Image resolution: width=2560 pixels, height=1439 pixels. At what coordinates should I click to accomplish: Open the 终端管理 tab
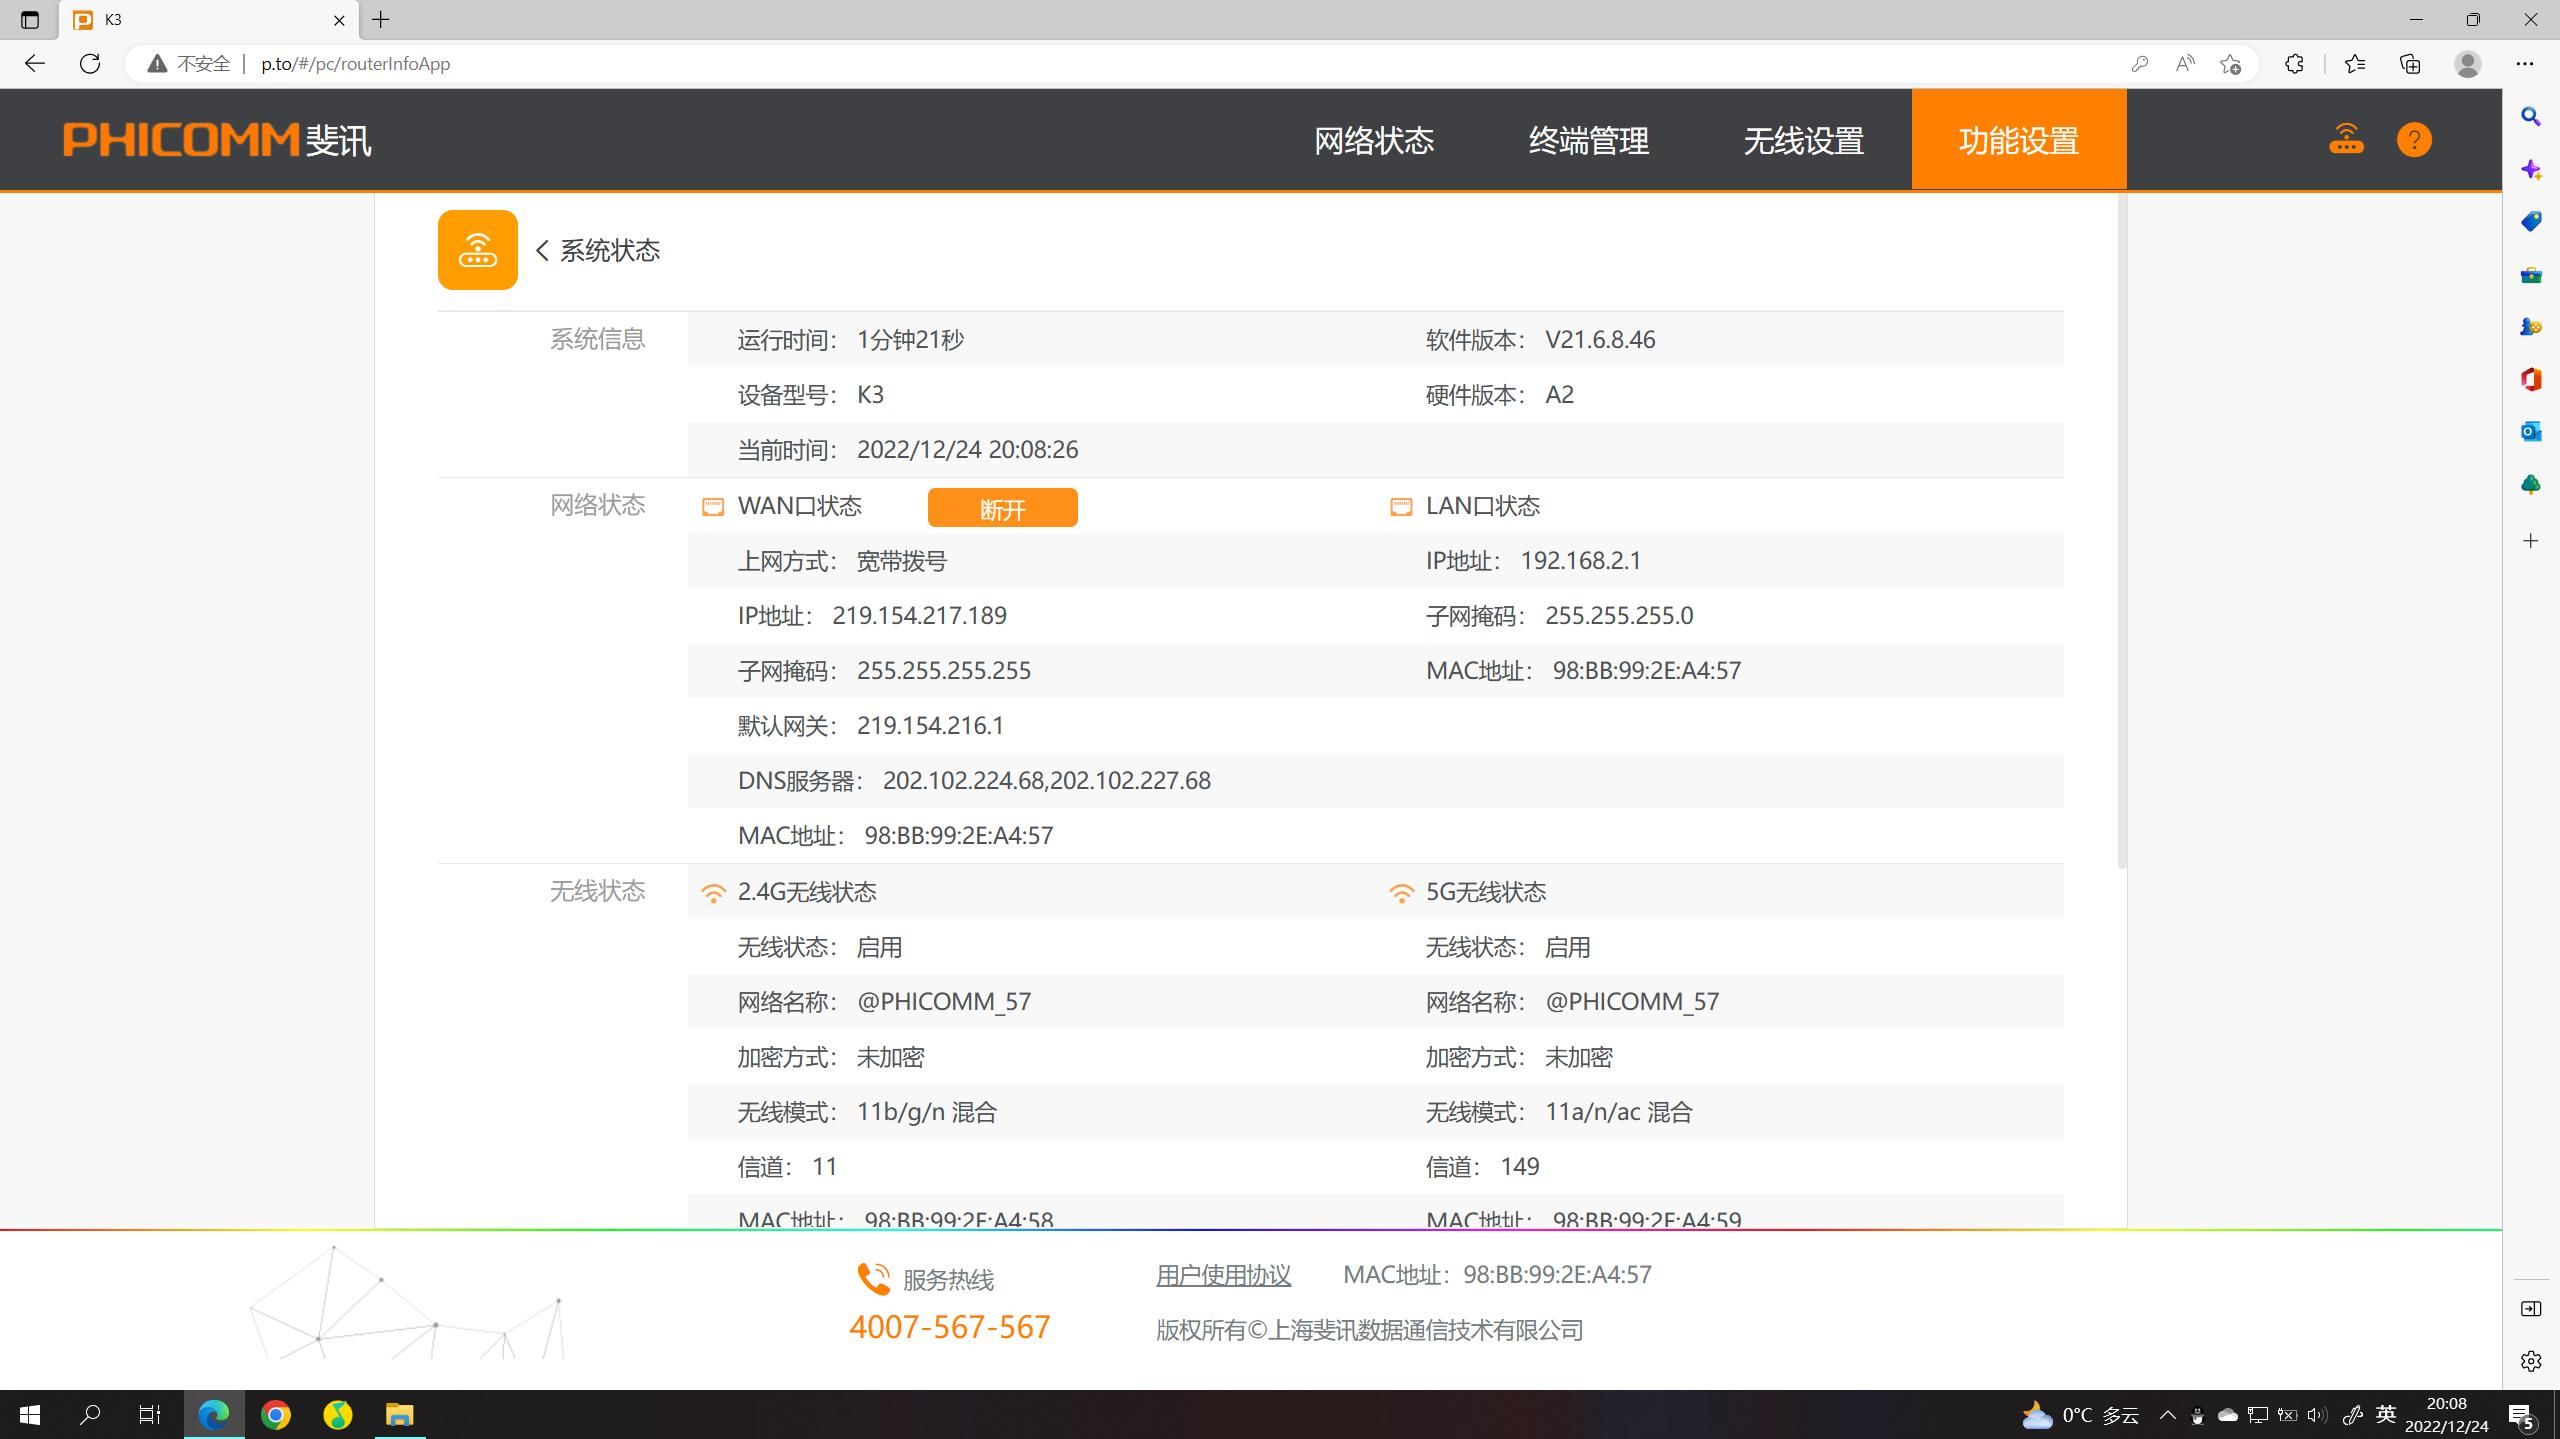point(1589,140)
